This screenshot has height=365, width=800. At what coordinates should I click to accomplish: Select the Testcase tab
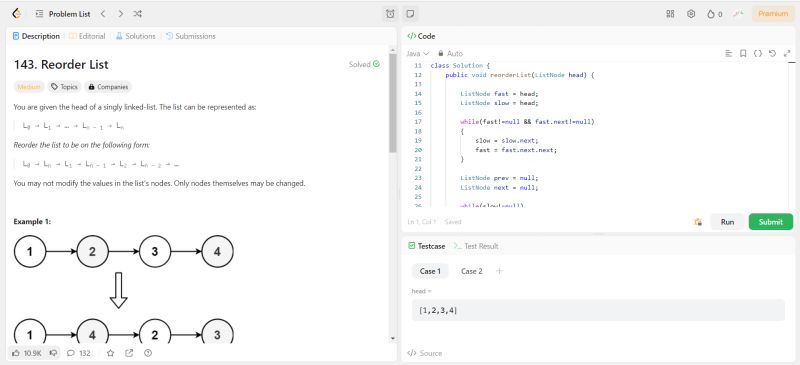click(x=427, y=246)
